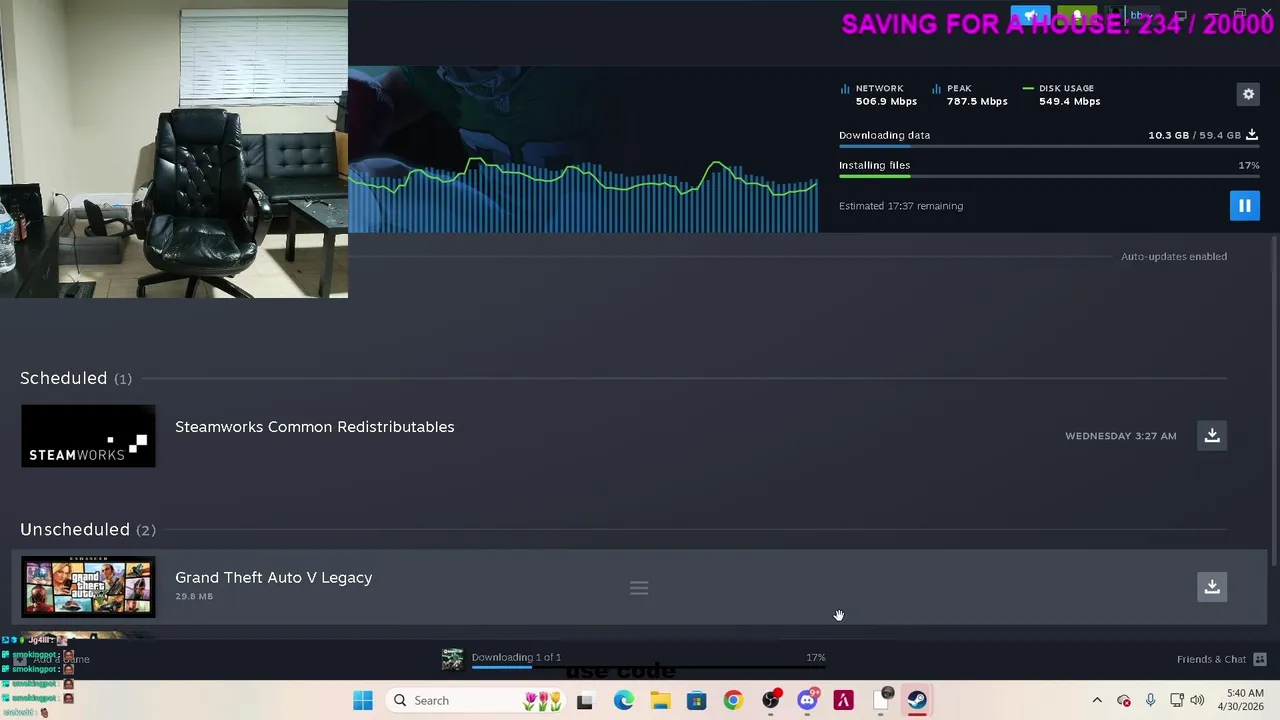Click 29.8 MB size under GTA V Legacy

(194, 597)
